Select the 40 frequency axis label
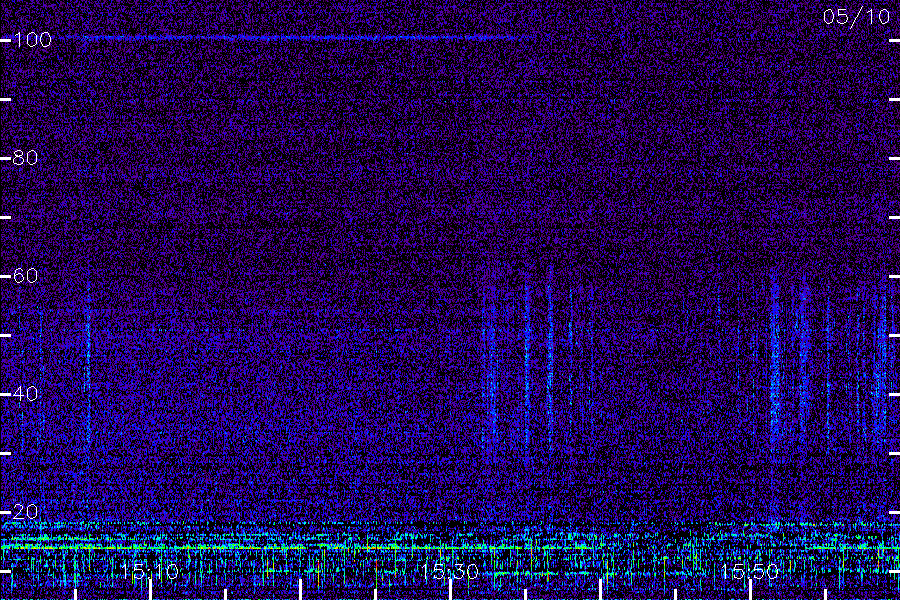Viewport: 900px width, 600px height. point(25,394)
